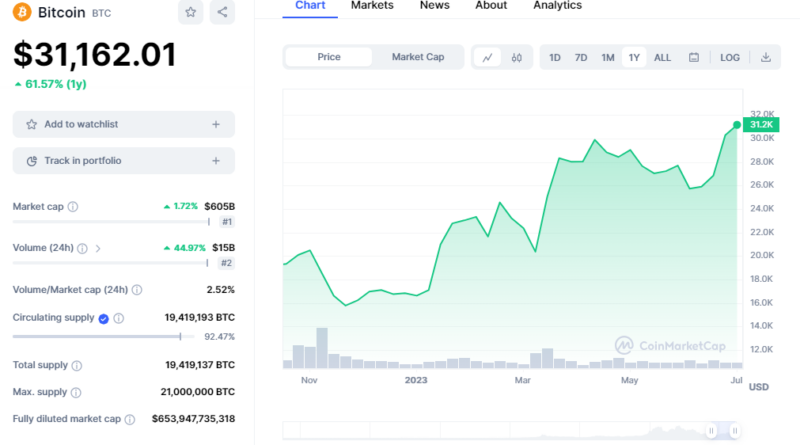Star Bitcoin using the top star icon
This screenshot has width=800, height=445.
[x=190, y=13]
